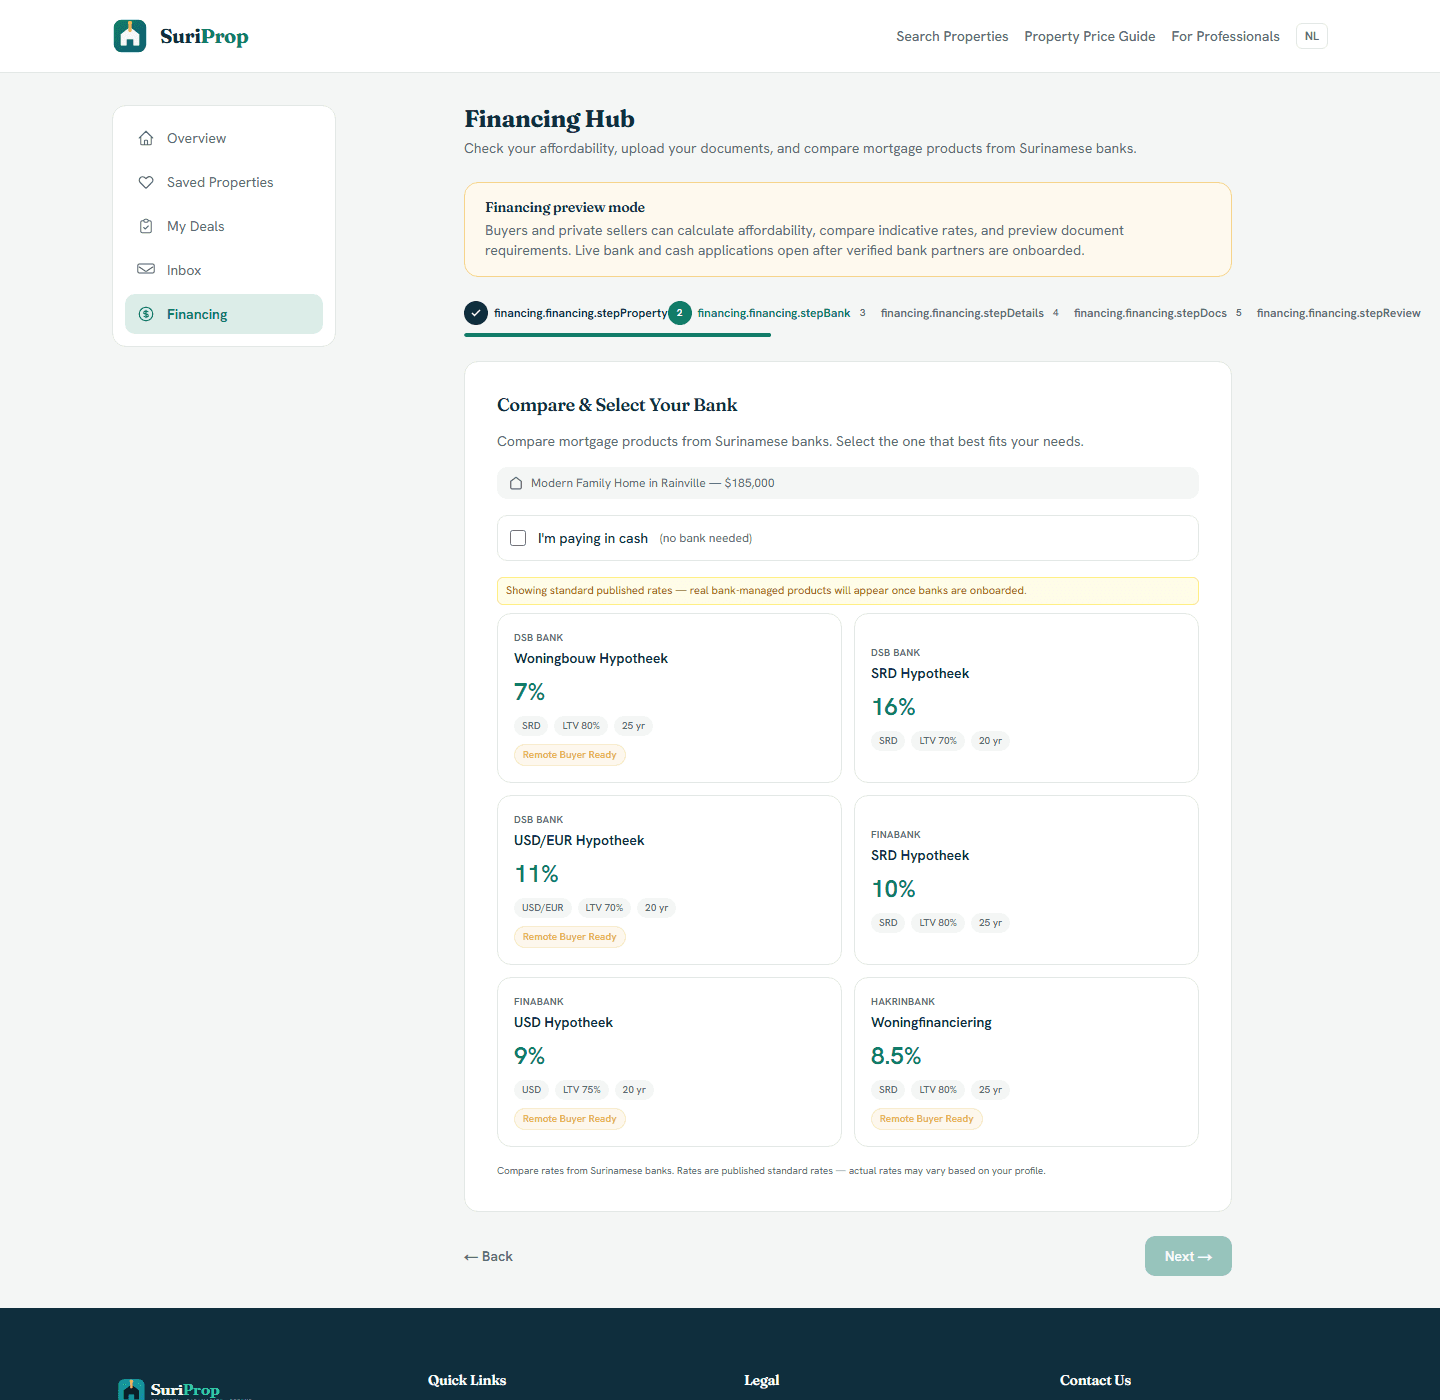The width and height of the screenshot is (1440, 1400).
Task: Click the Quick Links footer heading
Action: pyautogui.click(x=467, y=1380)
